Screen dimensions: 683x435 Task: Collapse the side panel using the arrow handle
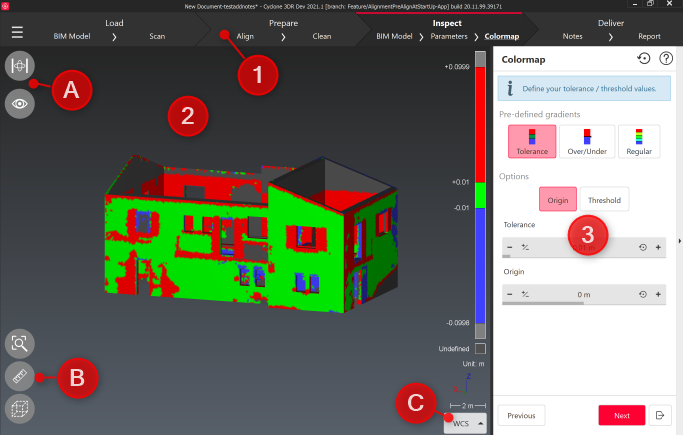coord(679,240)
